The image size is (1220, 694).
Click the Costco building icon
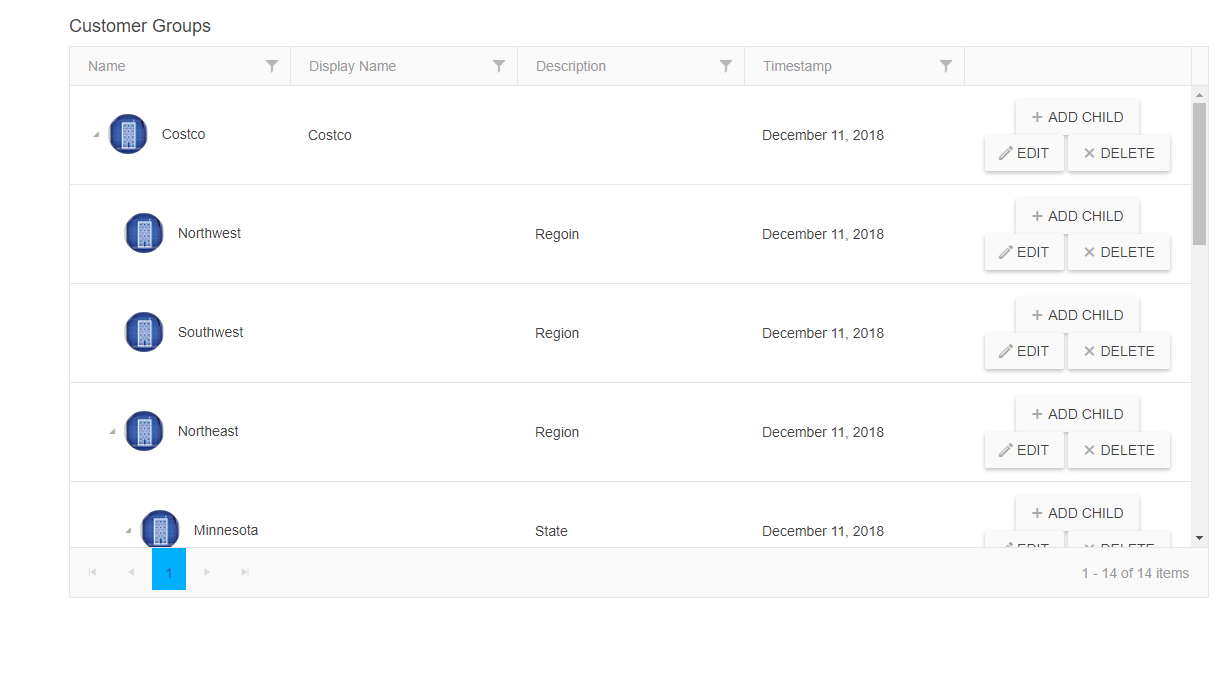(x=128, y=134)
